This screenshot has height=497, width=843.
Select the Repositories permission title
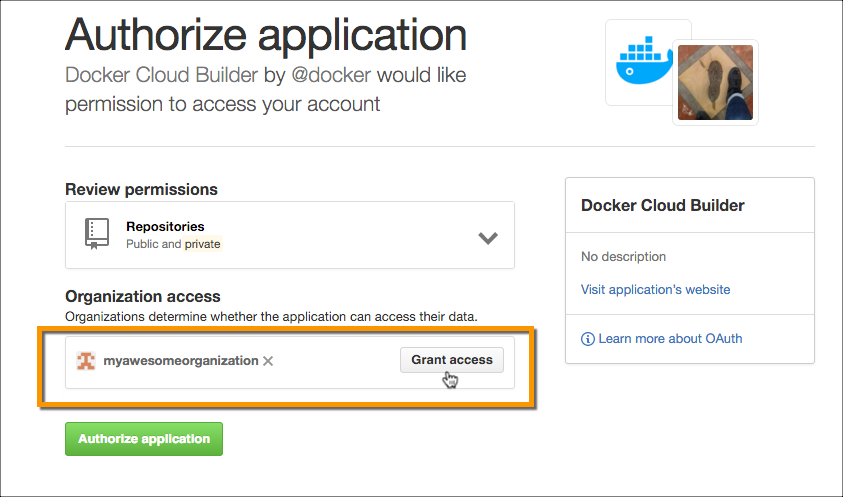pos(165,227)
